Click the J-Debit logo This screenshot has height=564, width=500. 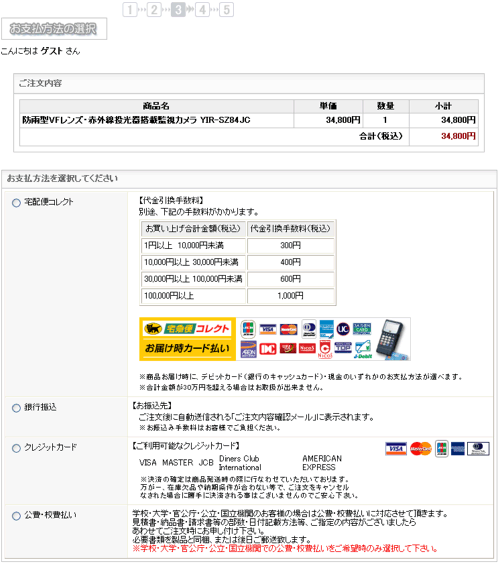(x=363, y=349)
